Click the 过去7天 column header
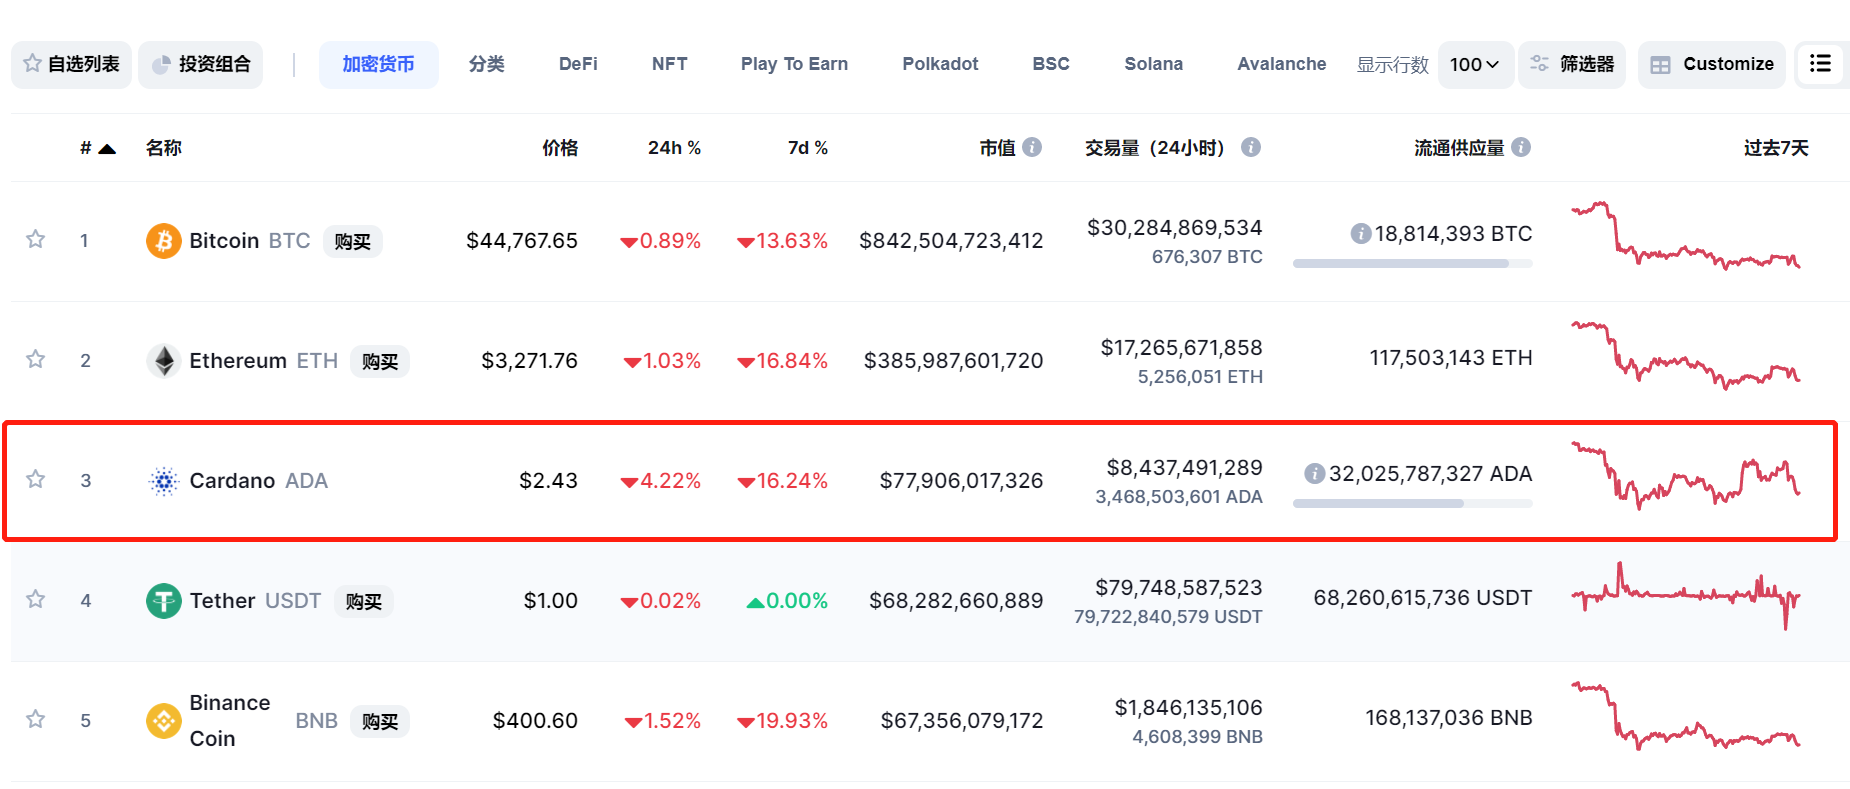1850x789 pixels. [1776, 148]
